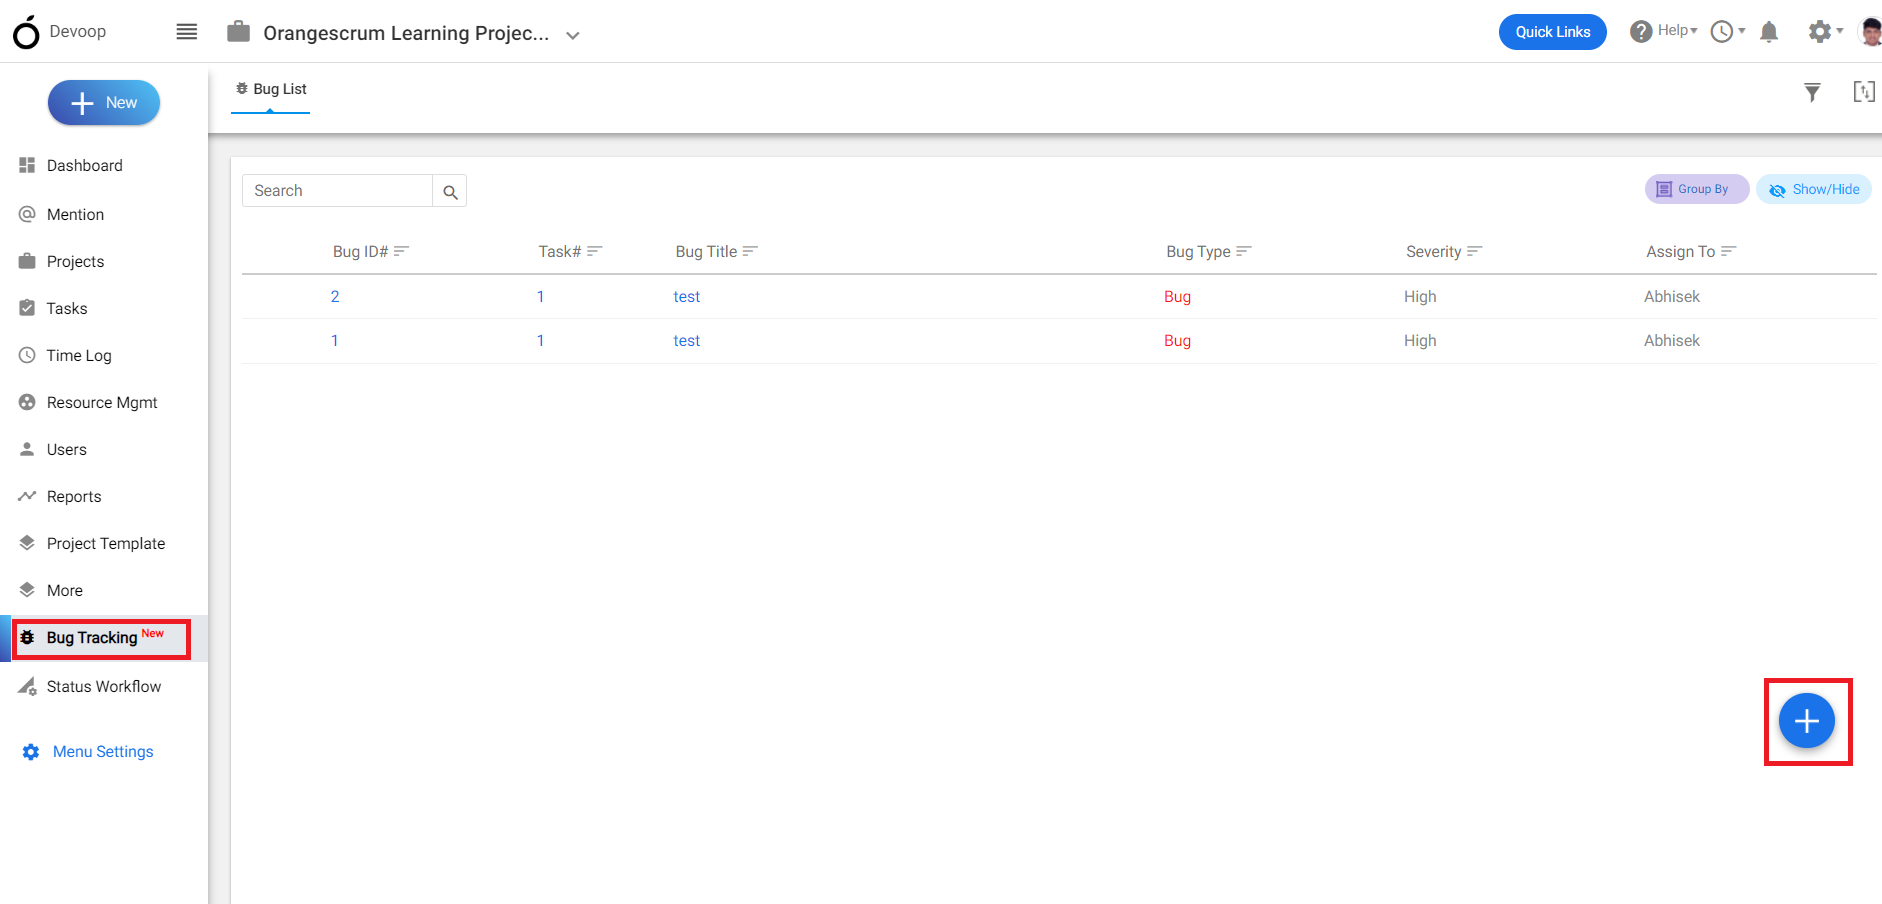The image size is (1882, 904).
Task: Sort by Bug Type column icon
Action: (1244, 252)
